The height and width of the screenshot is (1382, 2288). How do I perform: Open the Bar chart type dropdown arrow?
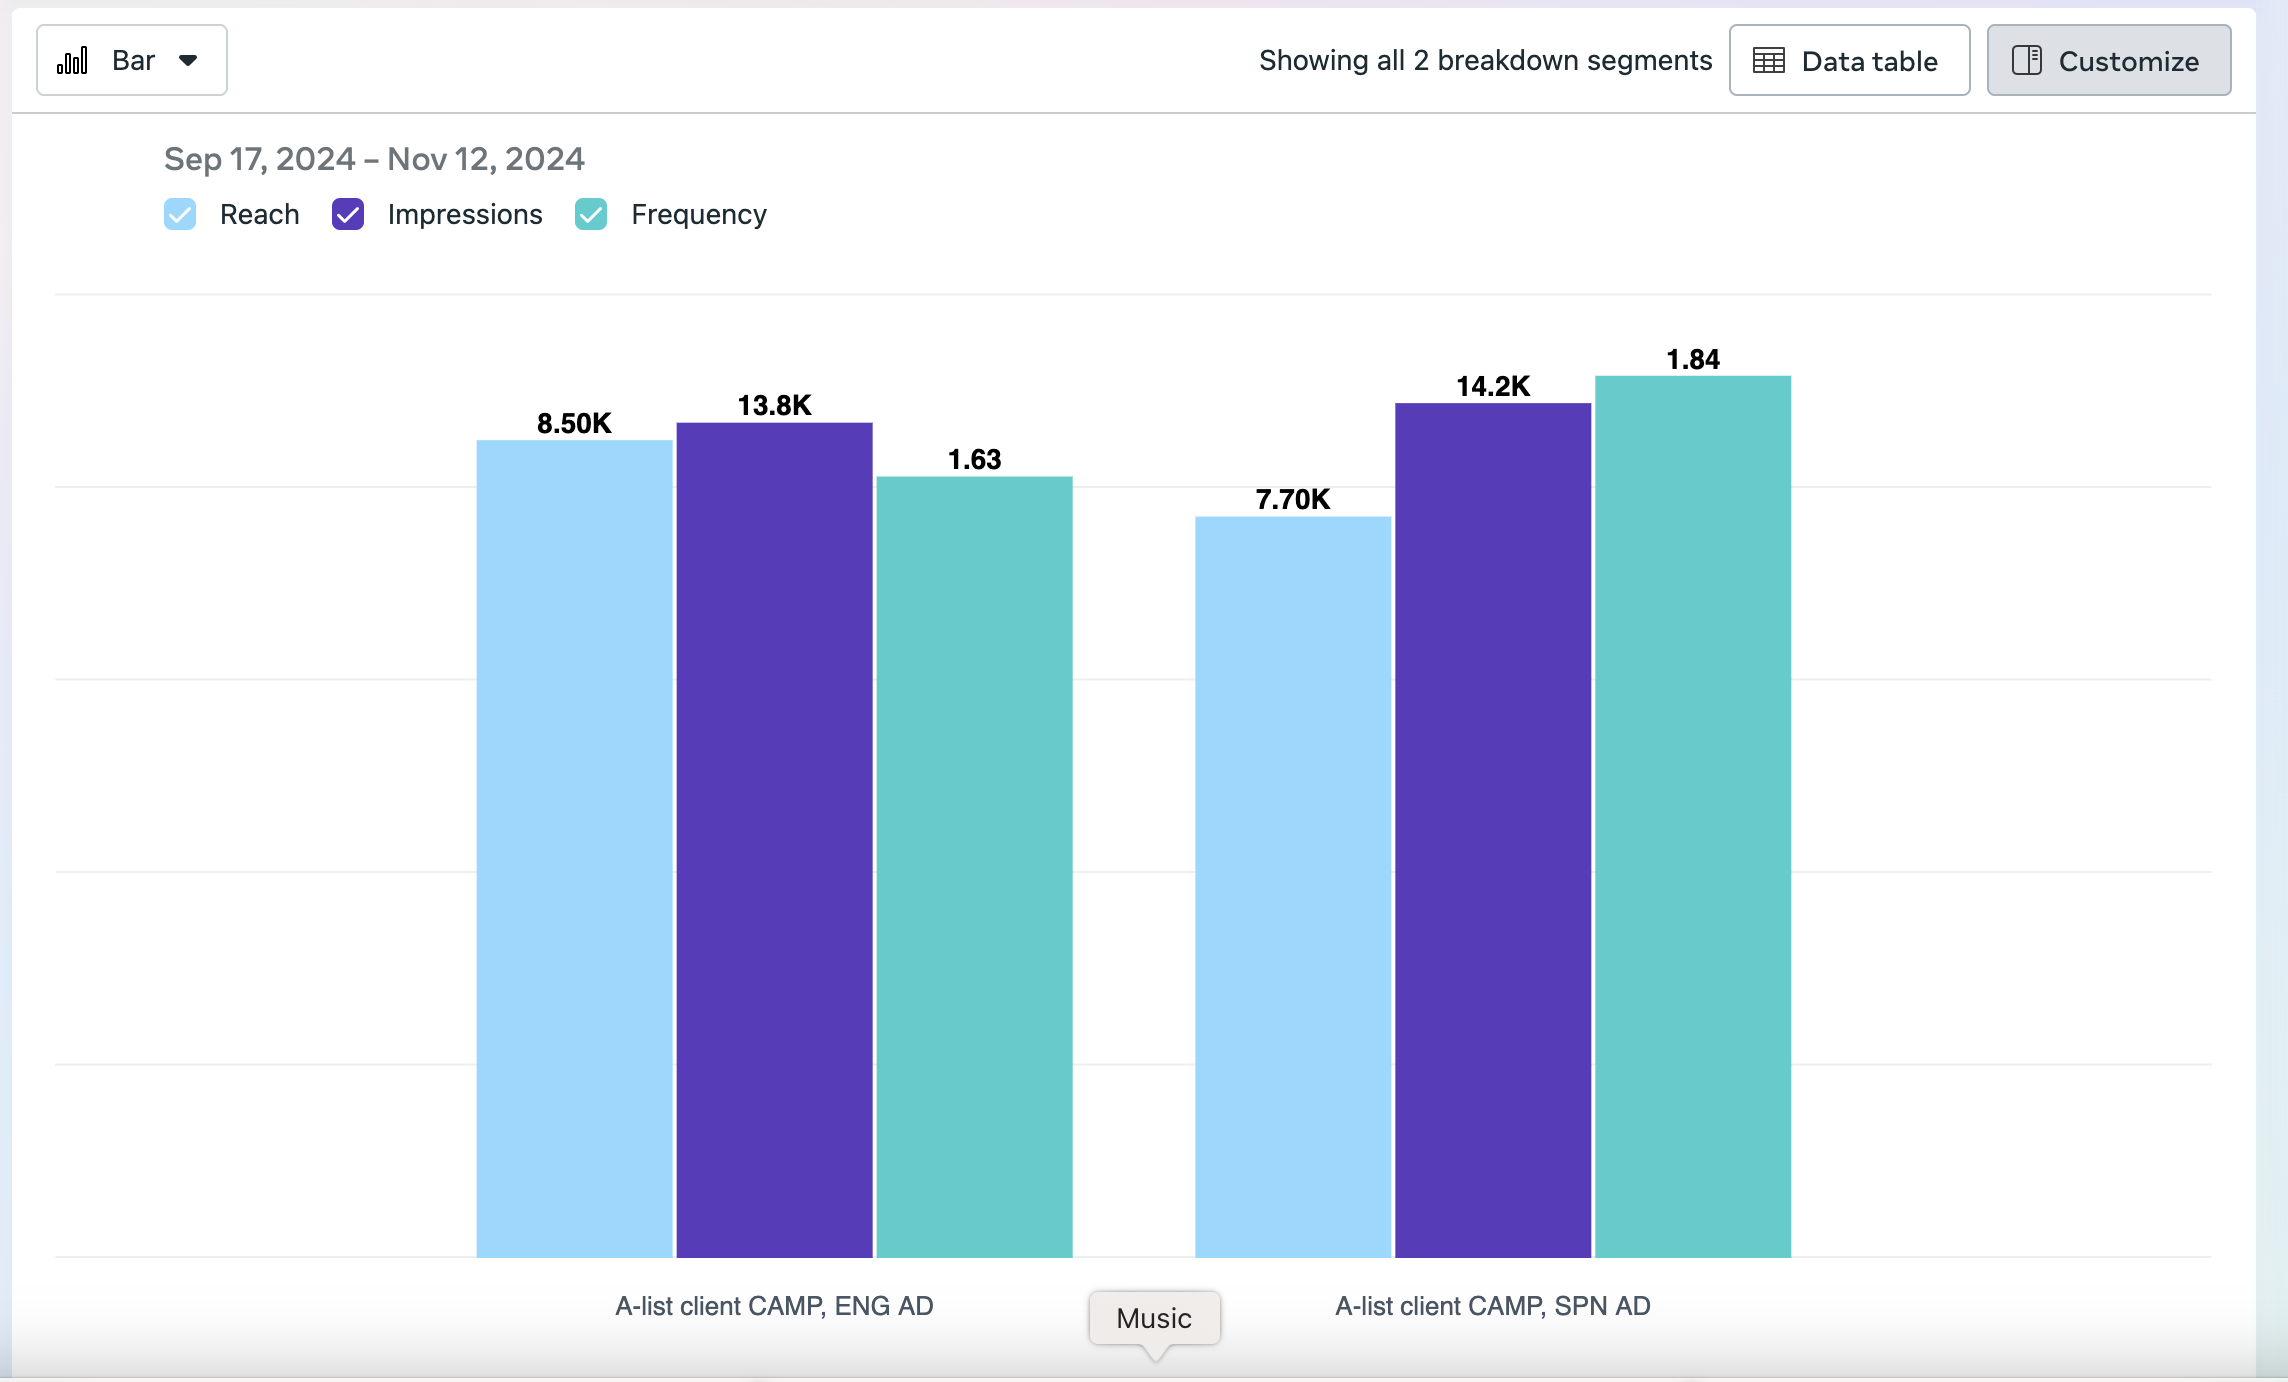[188, 61]
